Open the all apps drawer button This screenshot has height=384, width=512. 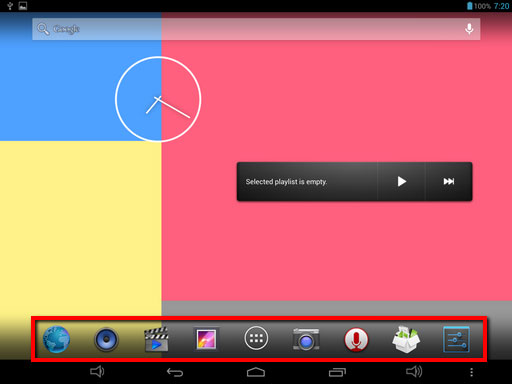[x=256, y=338]
